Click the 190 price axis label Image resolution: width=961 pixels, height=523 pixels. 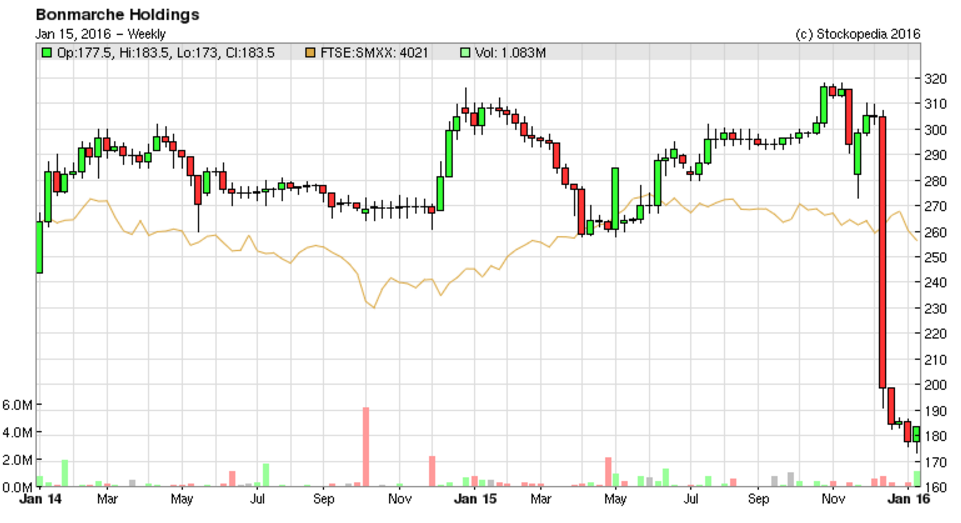(936, 411)
